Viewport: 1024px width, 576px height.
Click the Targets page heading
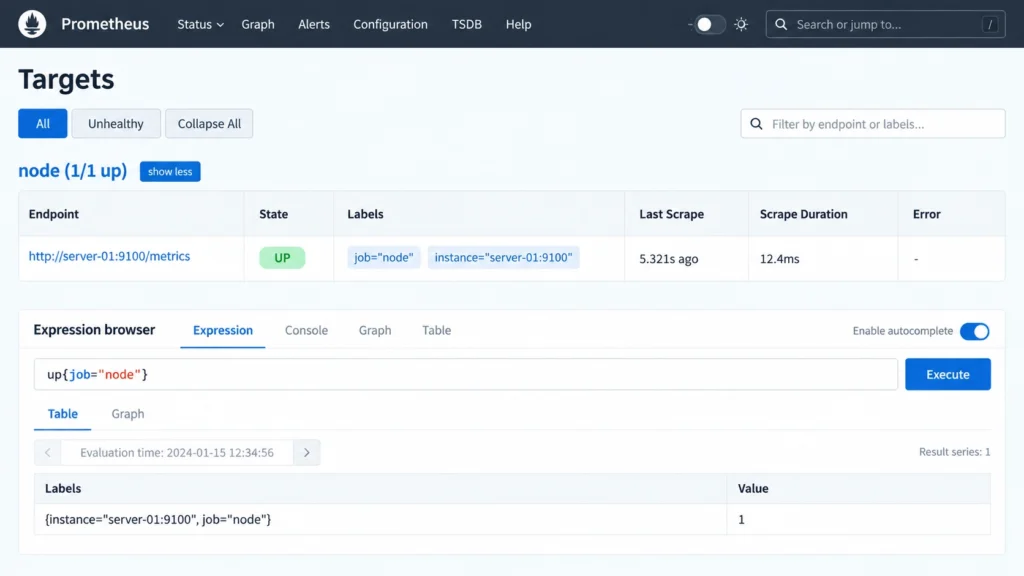click(x=66, y=79)
